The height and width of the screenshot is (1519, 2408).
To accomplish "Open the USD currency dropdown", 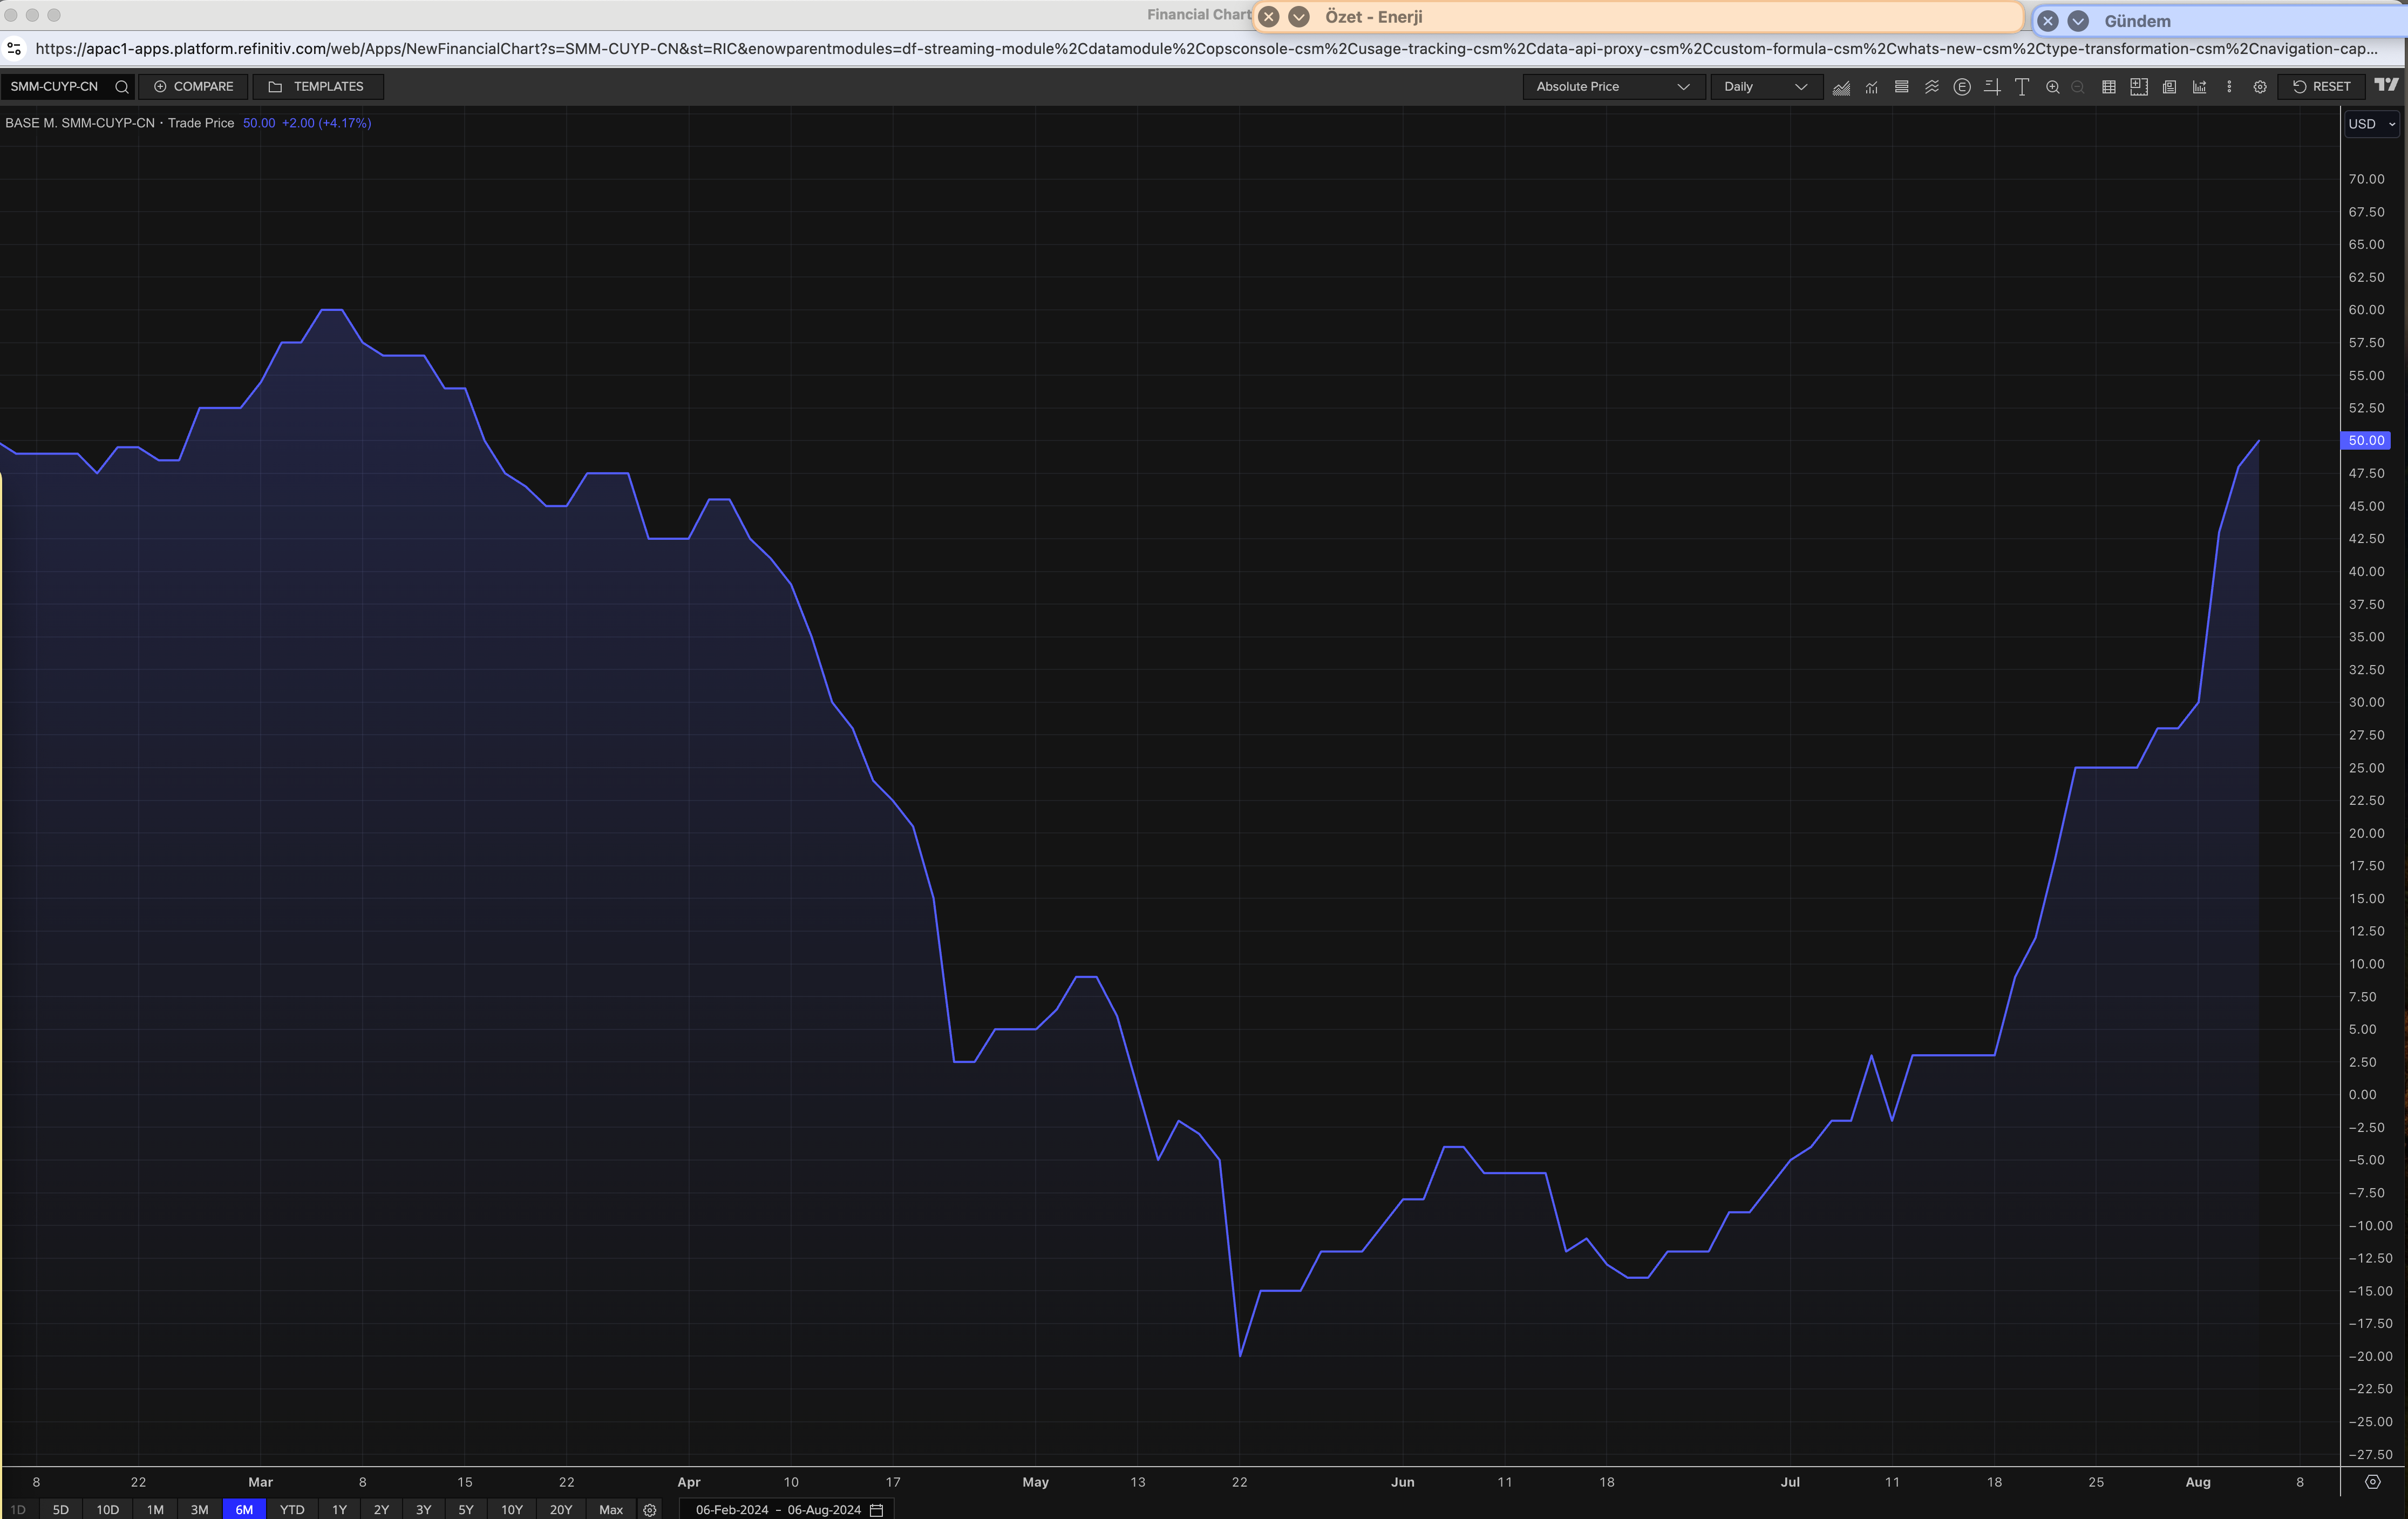I will point(2371,124).
